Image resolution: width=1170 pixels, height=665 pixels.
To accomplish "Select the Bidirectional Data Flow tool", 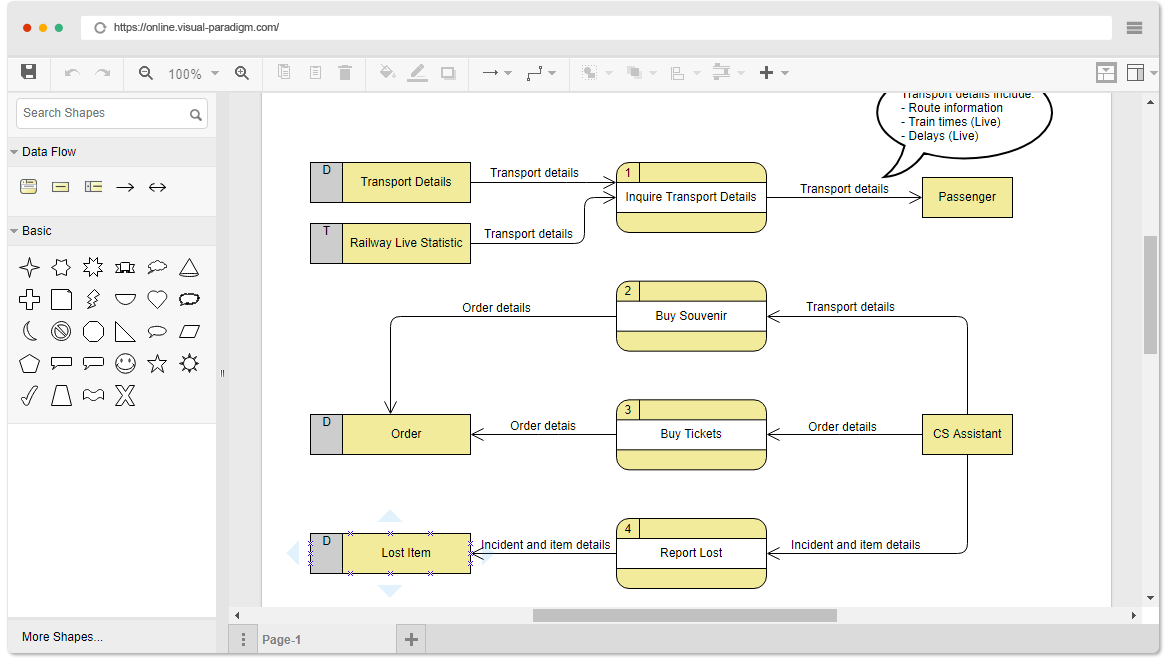I will point(157,186).
